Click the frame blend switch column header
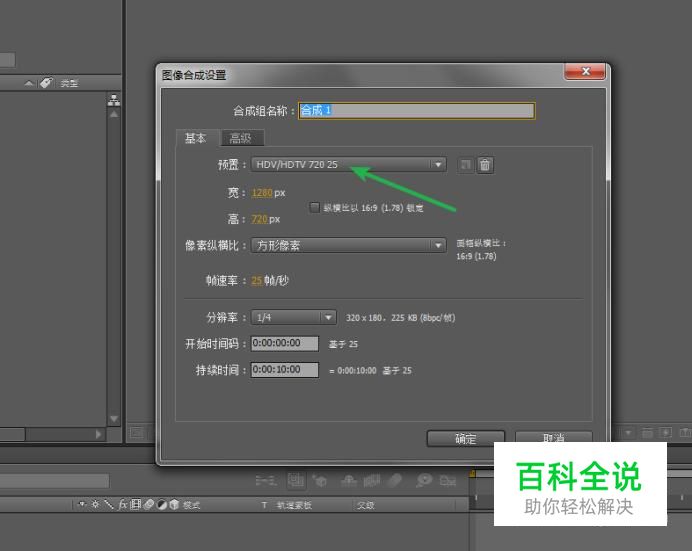Image resolution: width=692 pixels, height=551 pixels. tap(135, 504)
